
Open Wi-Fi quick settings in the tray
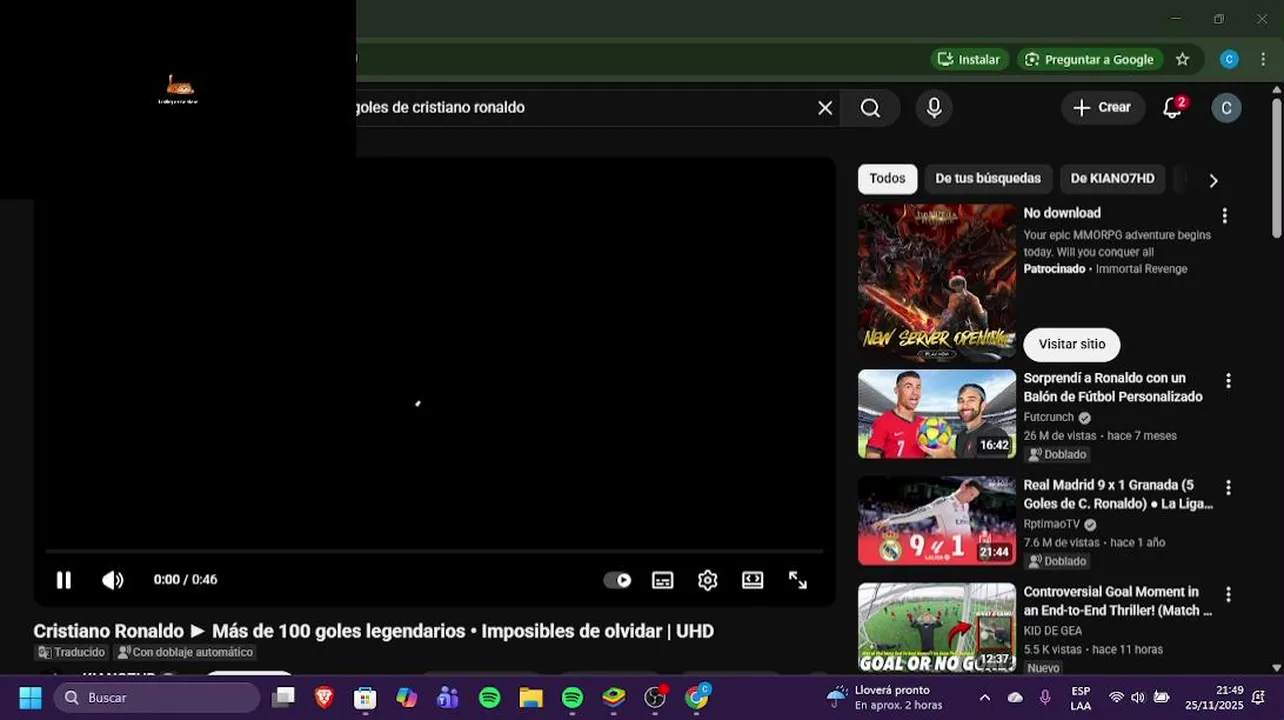(1117, 698)
